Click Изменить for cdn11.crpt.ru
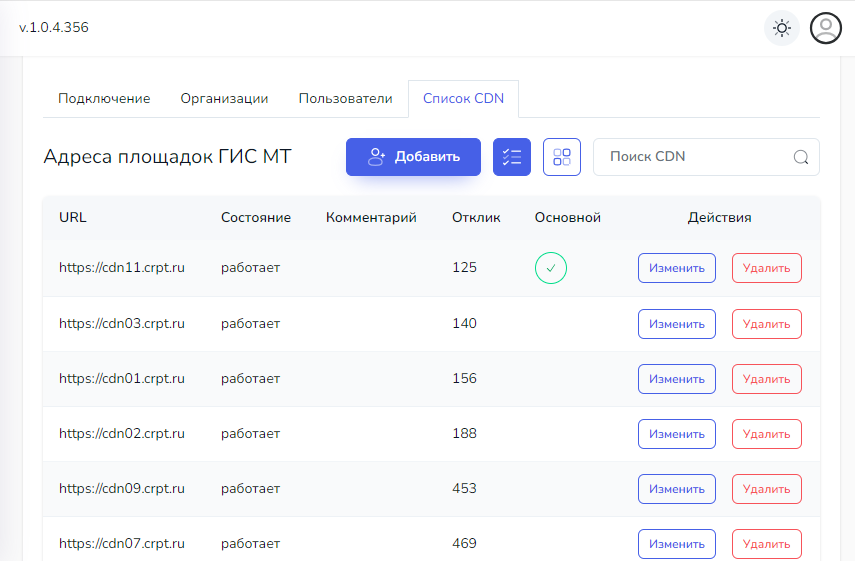The height and width of the screenshot is (561, 855). tap(677, 268)
